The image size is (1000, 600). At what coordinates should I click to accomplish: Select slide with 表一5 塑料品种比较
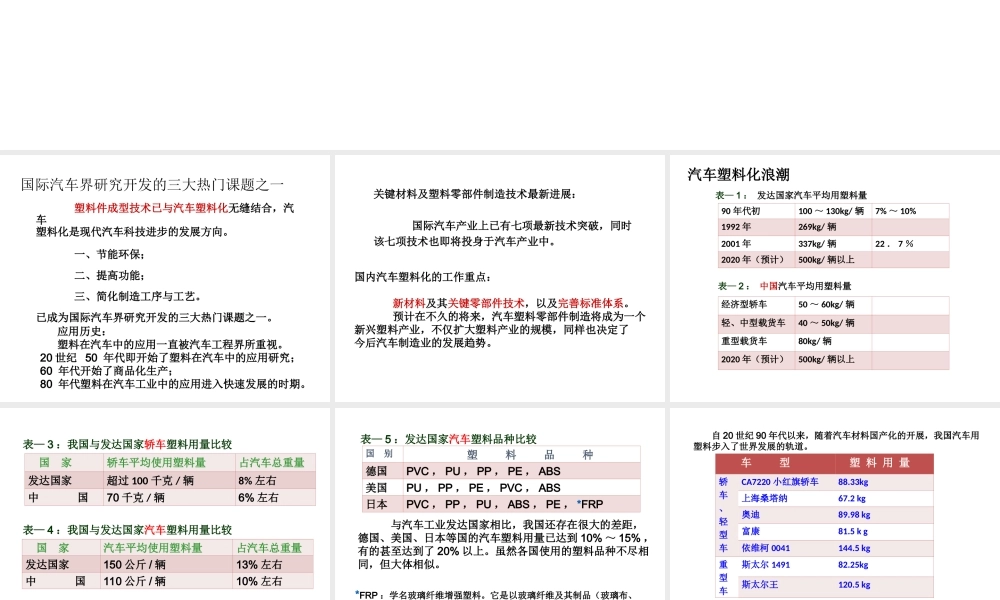click(x=499, y=504)
